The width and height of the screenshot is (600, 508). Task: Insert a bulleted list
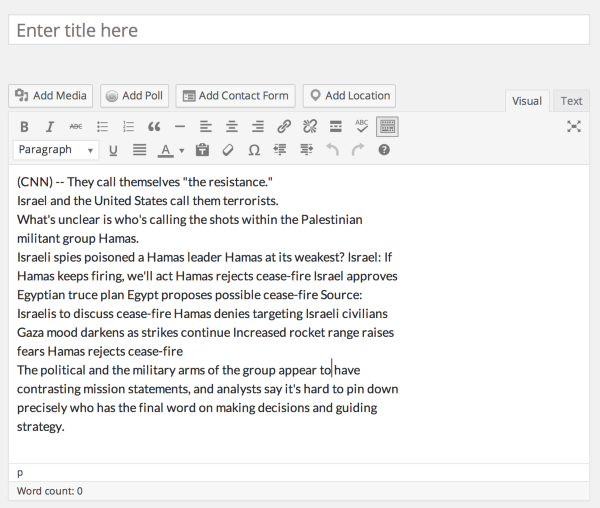tap(101, 127)
